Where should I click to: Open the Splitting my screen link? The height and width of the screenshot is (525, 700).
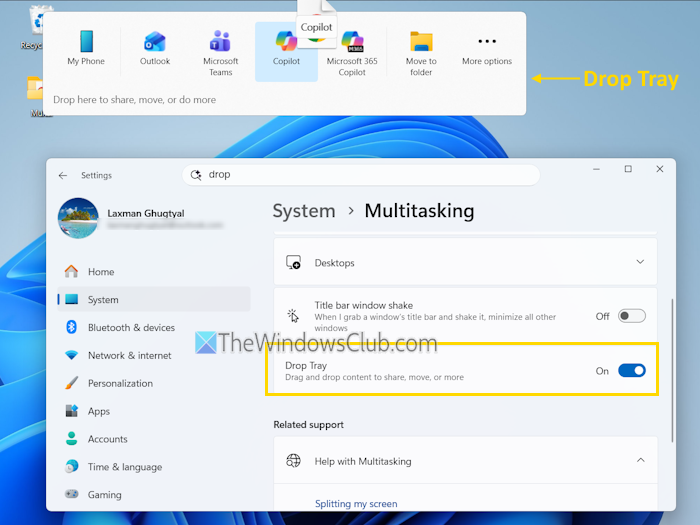(356, 504)
